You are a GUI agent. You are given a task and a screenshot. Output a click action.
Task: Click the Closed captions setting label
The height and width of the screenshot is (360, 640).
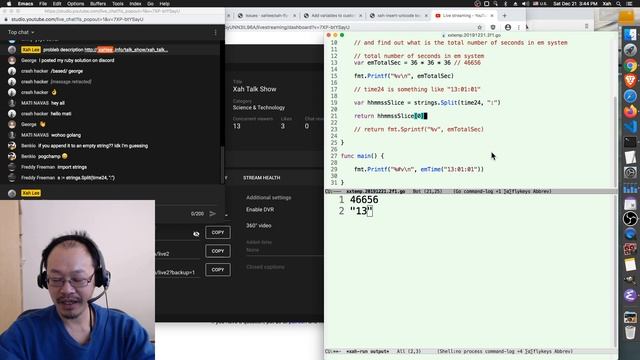pyautogui.click(x=265, y=267)
